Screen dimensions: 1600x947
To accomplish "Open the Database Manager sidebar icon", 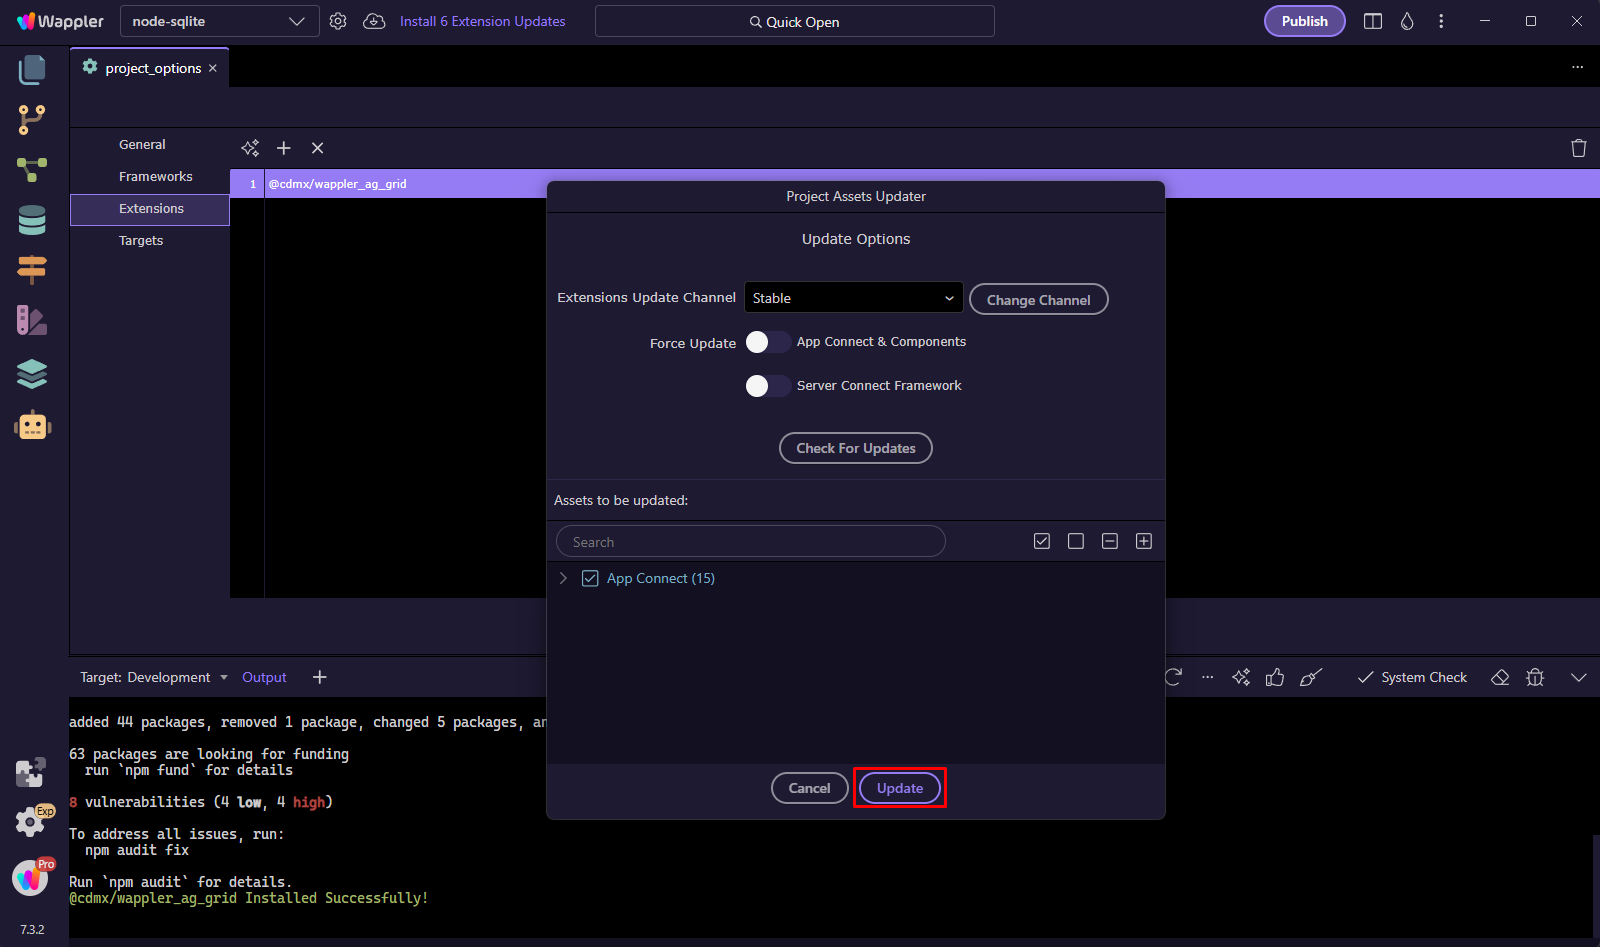I will [x=32, y=220].
